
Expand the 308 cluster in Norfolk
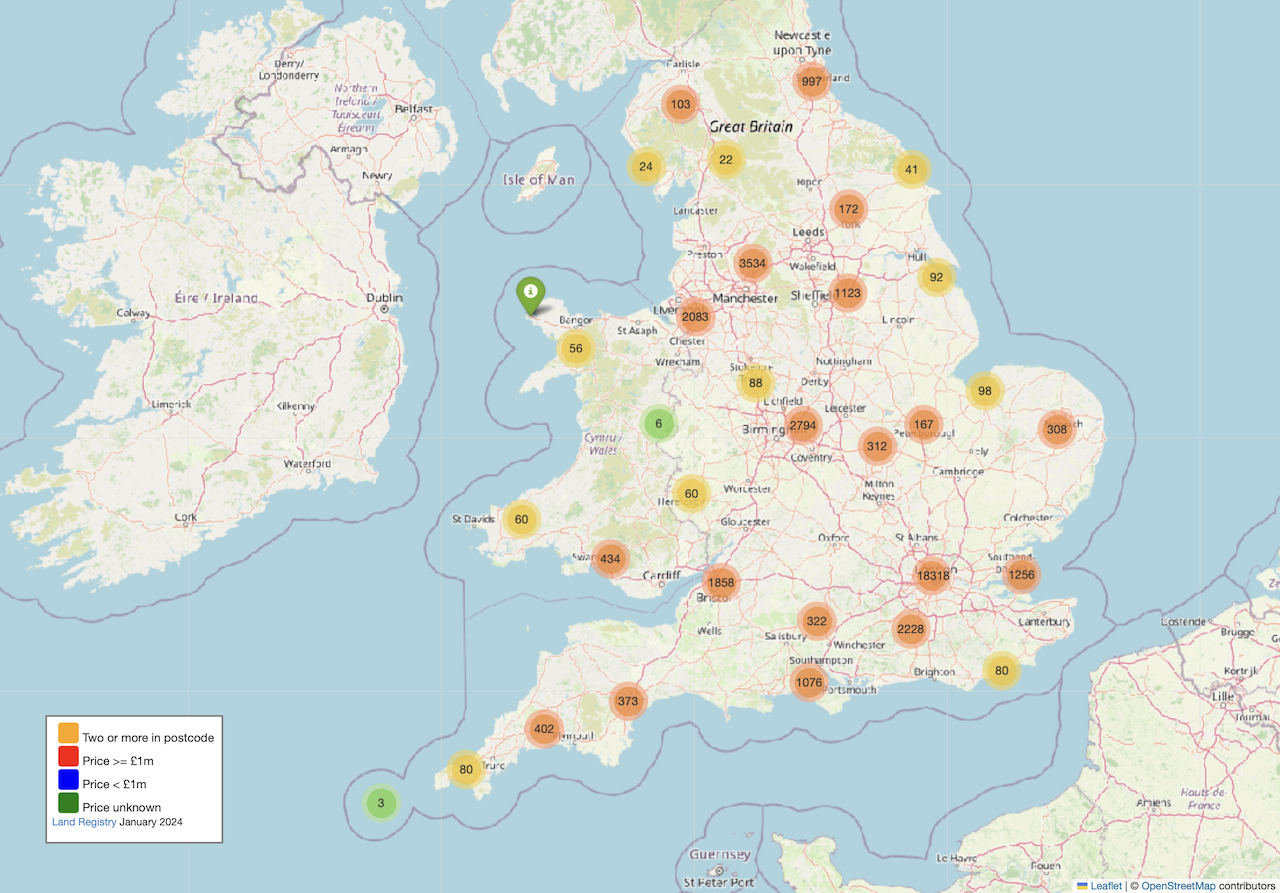pos(1057,429)
